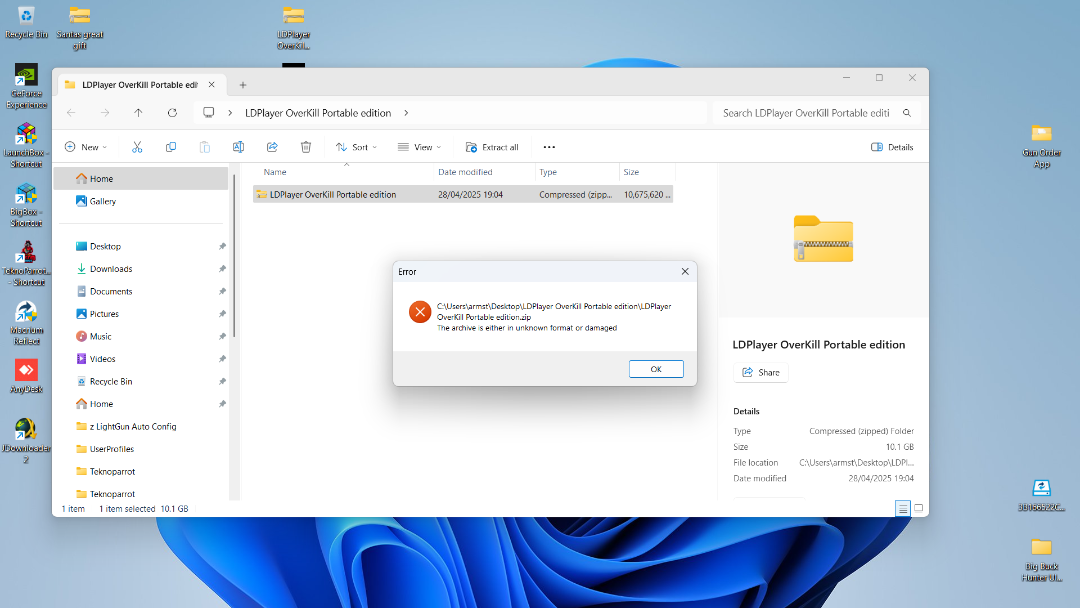The width and height of the screenshot is (1080, 608).
Task: Click OK in the Error dialog
Action: [x=656, y=369]
